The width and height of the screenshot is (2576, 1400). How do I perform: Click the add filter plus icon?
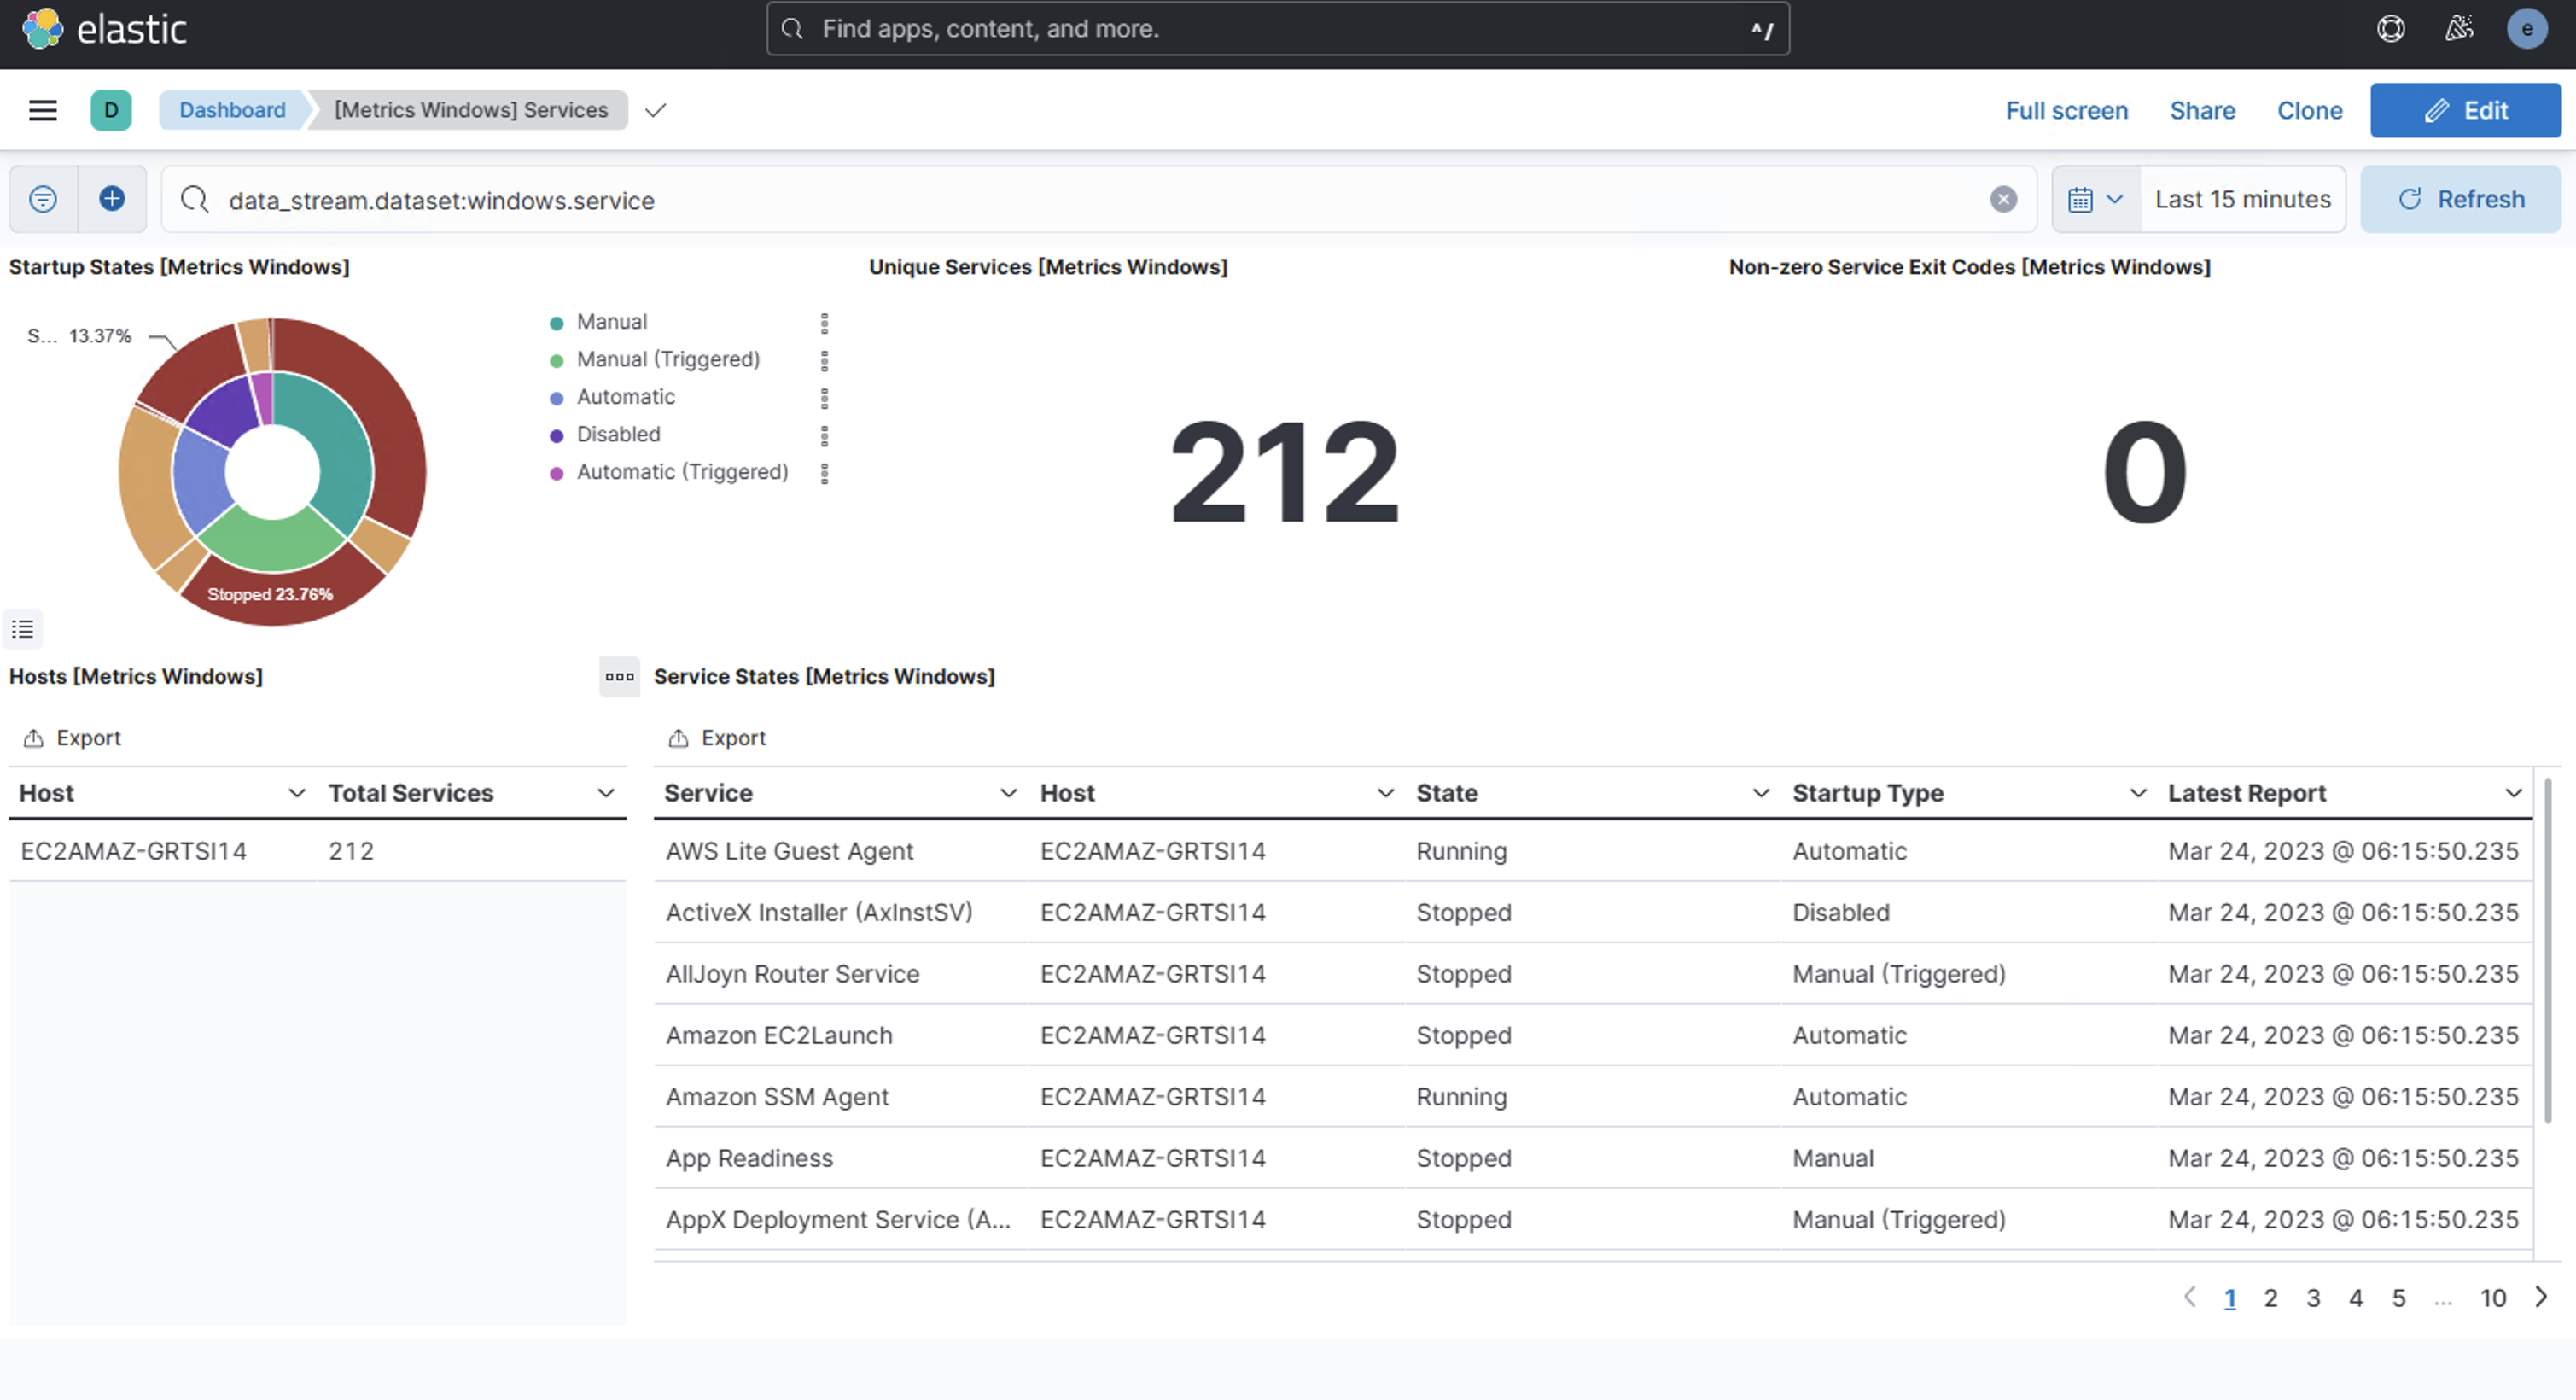click(112, 199)
